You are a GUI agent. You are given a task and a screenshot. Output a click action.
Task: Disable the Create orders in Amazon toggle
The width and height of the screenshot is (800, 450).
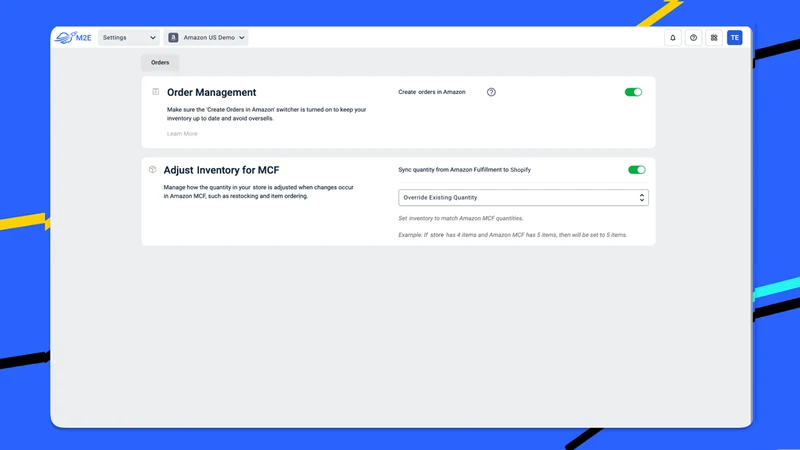(x=633, y=92)
